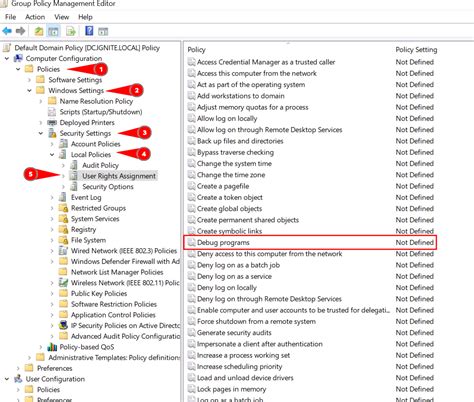The image size is (474, 402).
Task: Click the Computer Configuration node icon
Action: [x=18, y=58]
